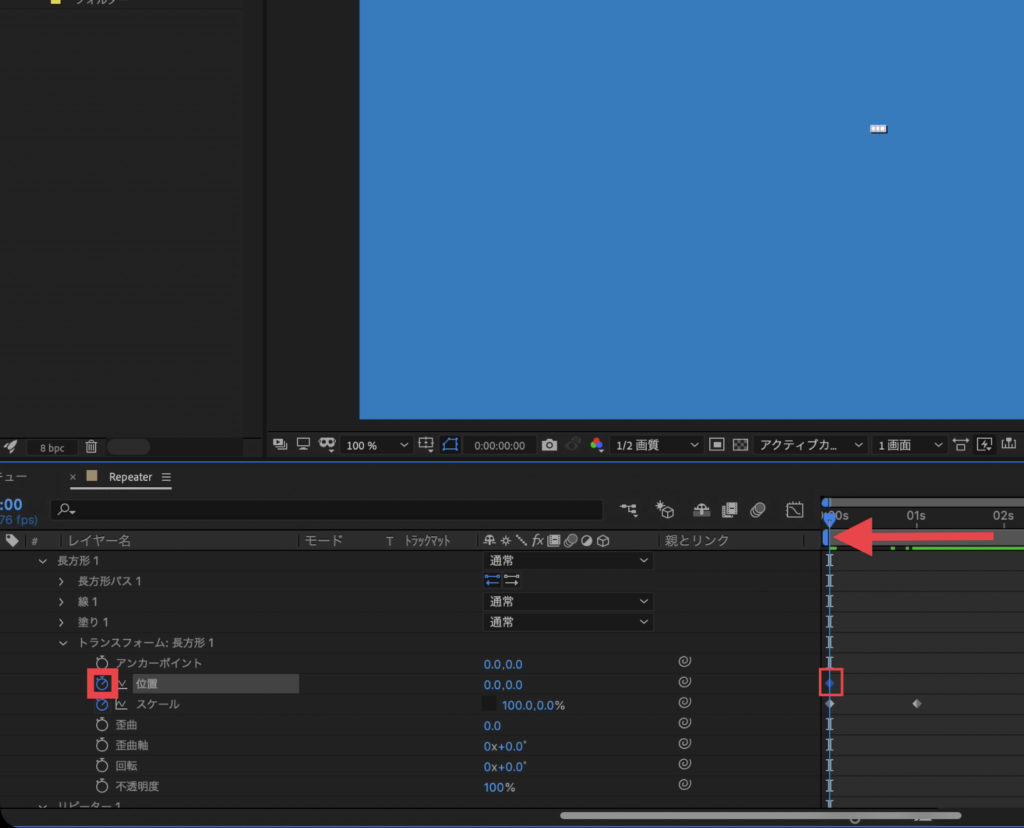Toggle the scale constrain proportions link box
1024x828 pixels.
(x=489, y=705)
